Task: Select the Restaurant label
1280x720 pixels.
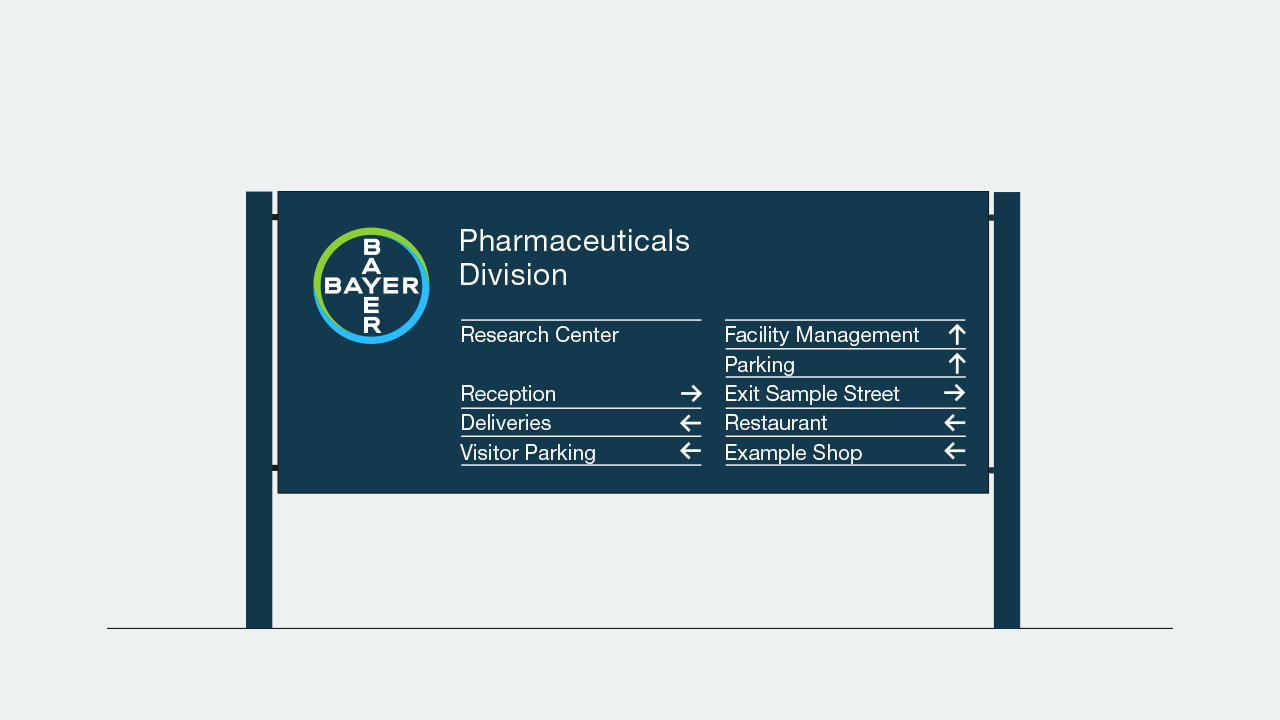Action: (776, 423)
